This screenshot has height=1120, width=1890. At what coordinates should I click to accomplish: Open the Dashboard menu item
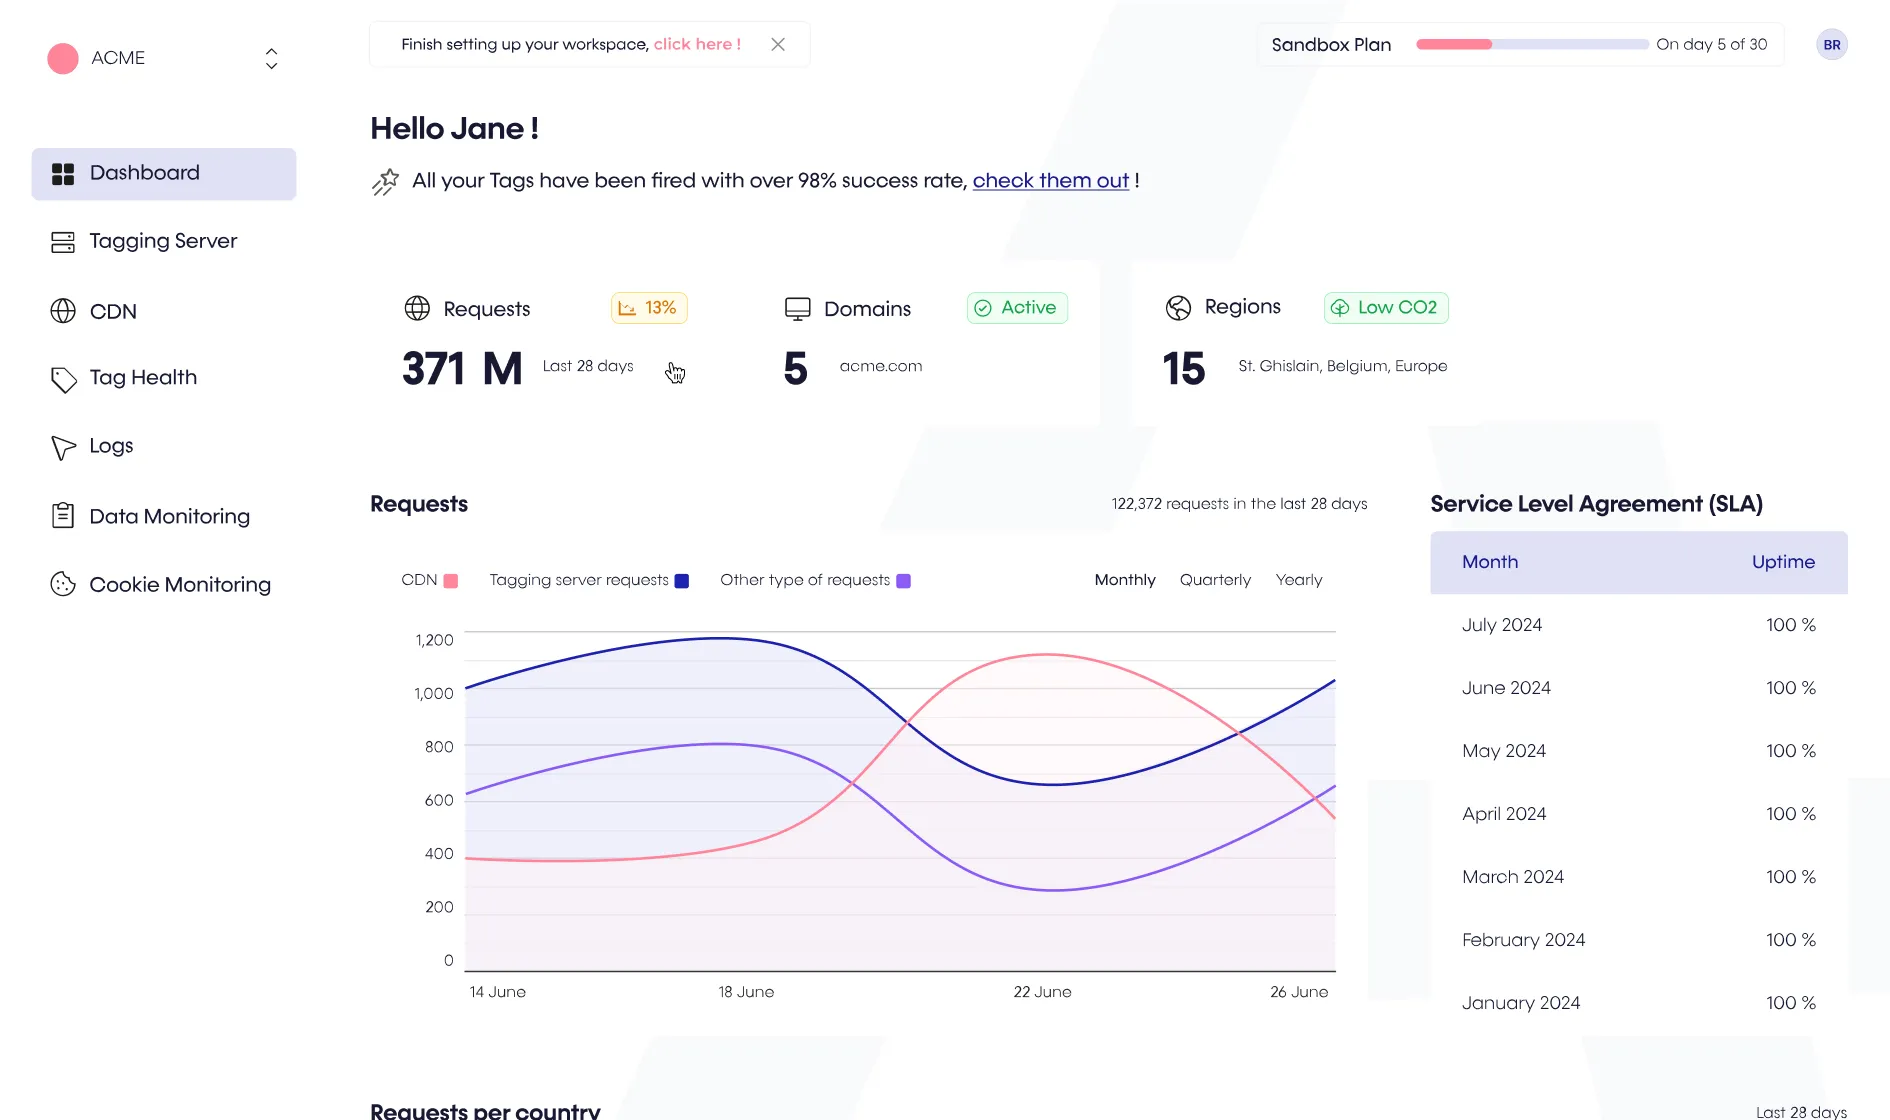tap(164, 174)
